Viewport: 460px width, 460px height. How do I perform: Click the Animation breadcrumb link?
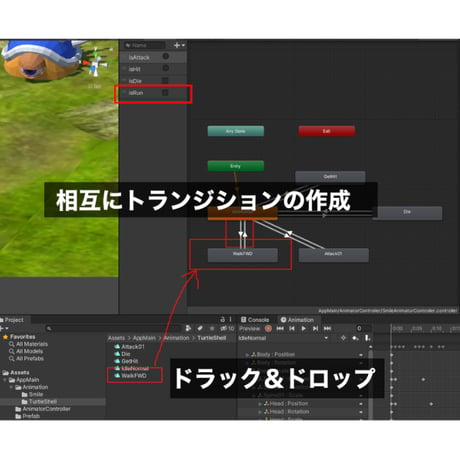point(177,338)
